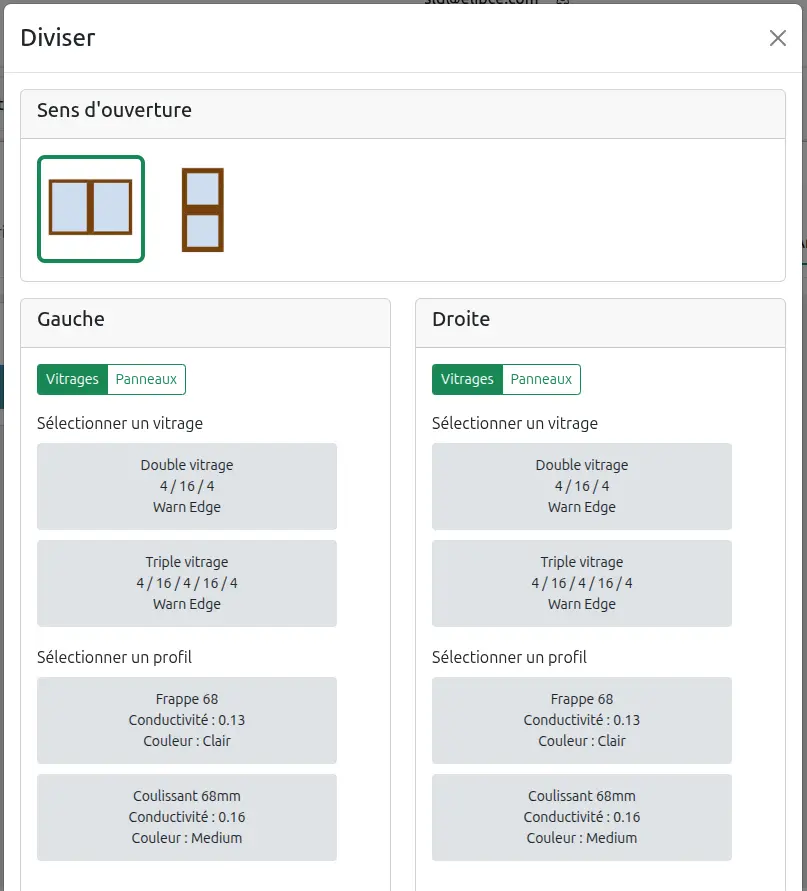
Task: Click the Sens d'ouverture section header
Action: coord(114,111)
